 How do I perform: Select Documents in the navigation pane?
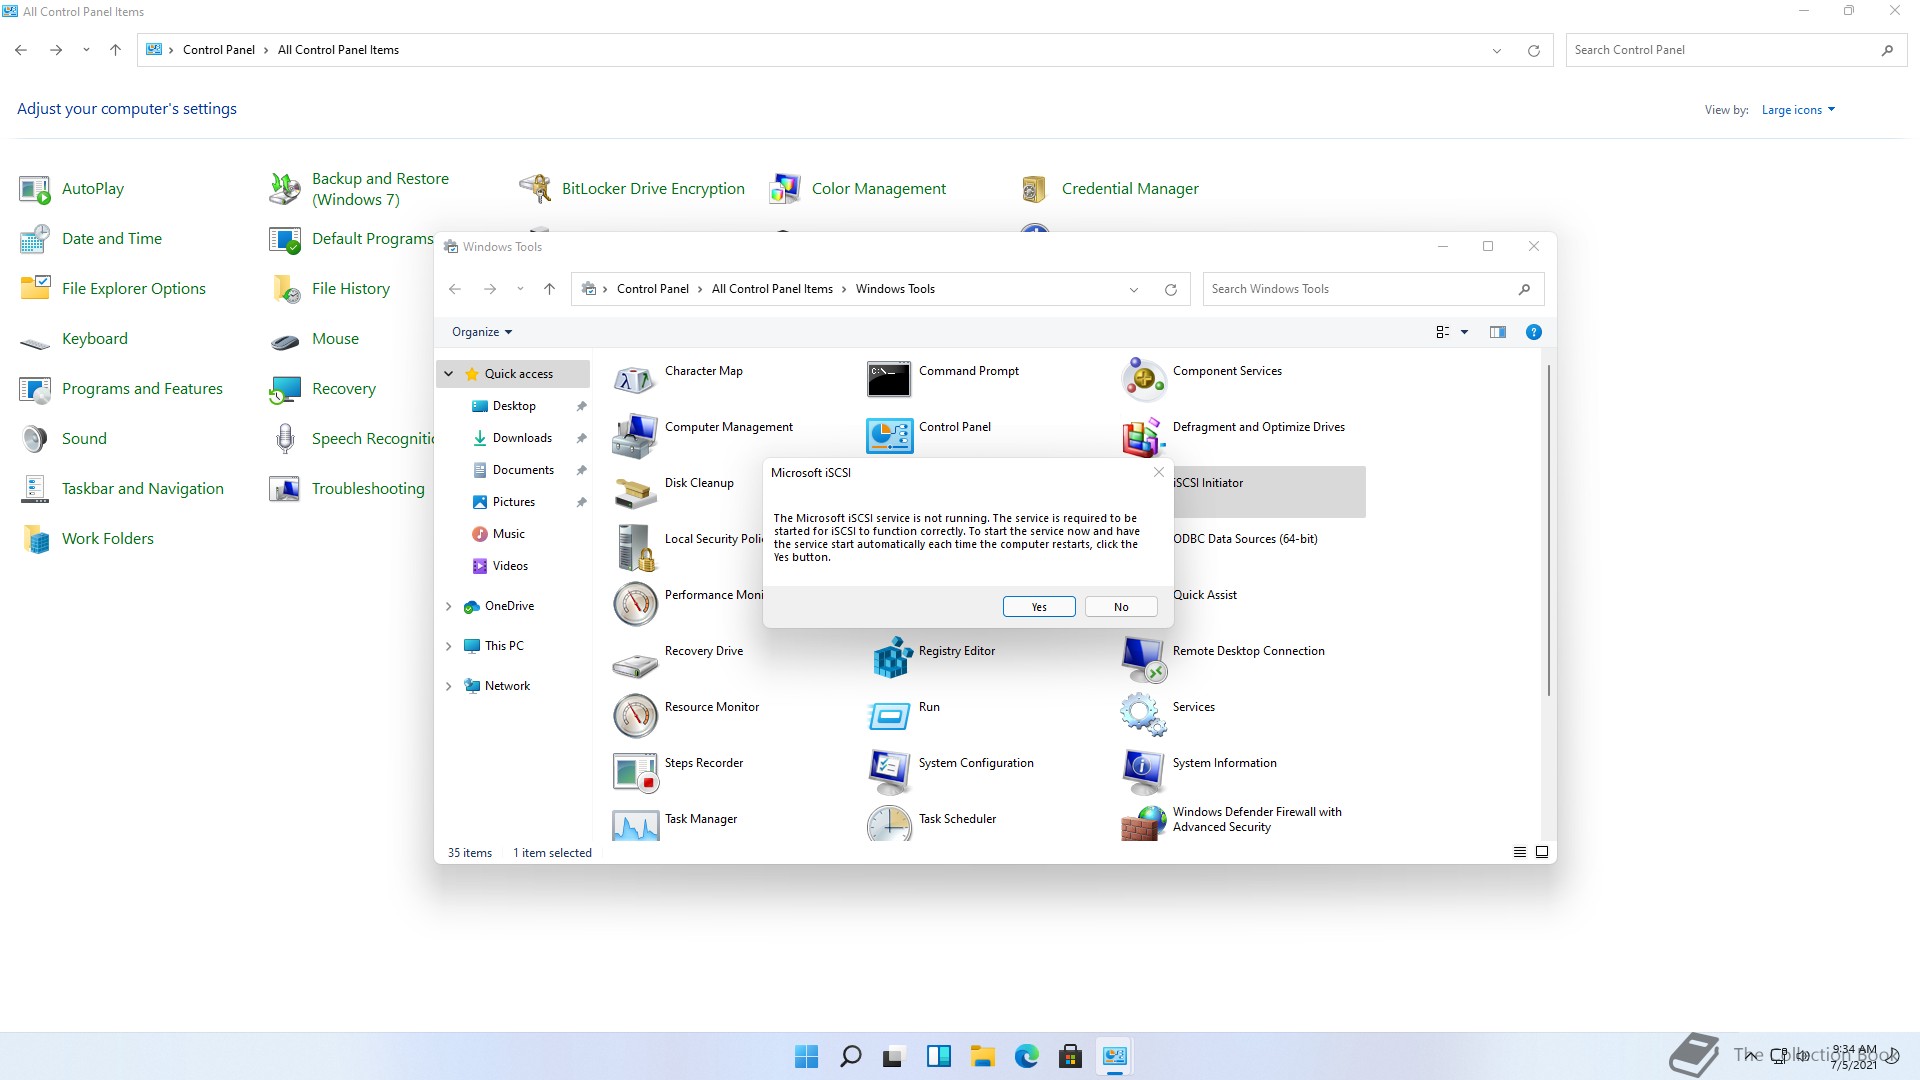pos(523,470)
